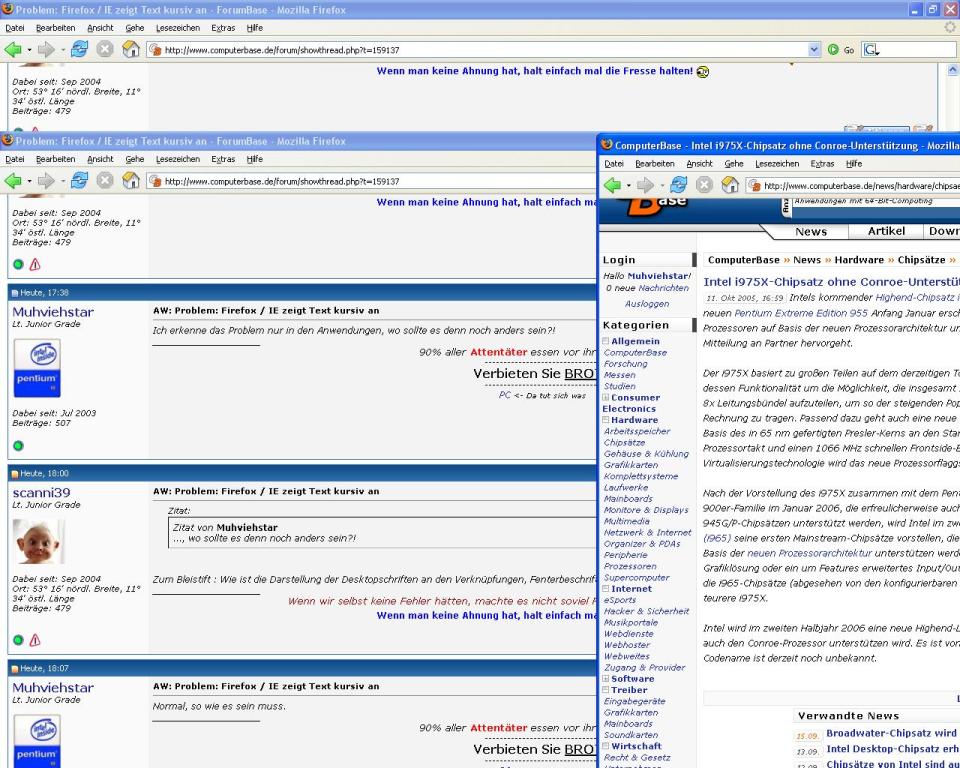The image size is (960, 768).
Task: Open Grafikkarten link under Hardware category
Action: coord(631,465)
